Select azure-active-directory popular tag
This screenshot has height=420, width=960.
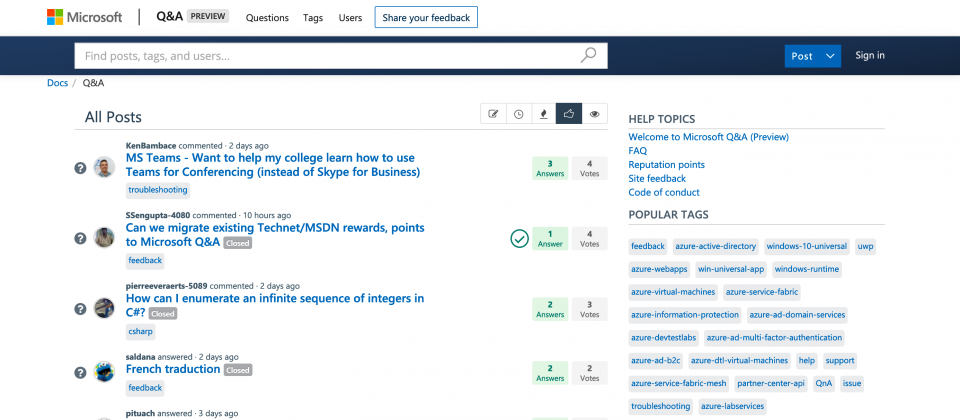click(716, 247)
